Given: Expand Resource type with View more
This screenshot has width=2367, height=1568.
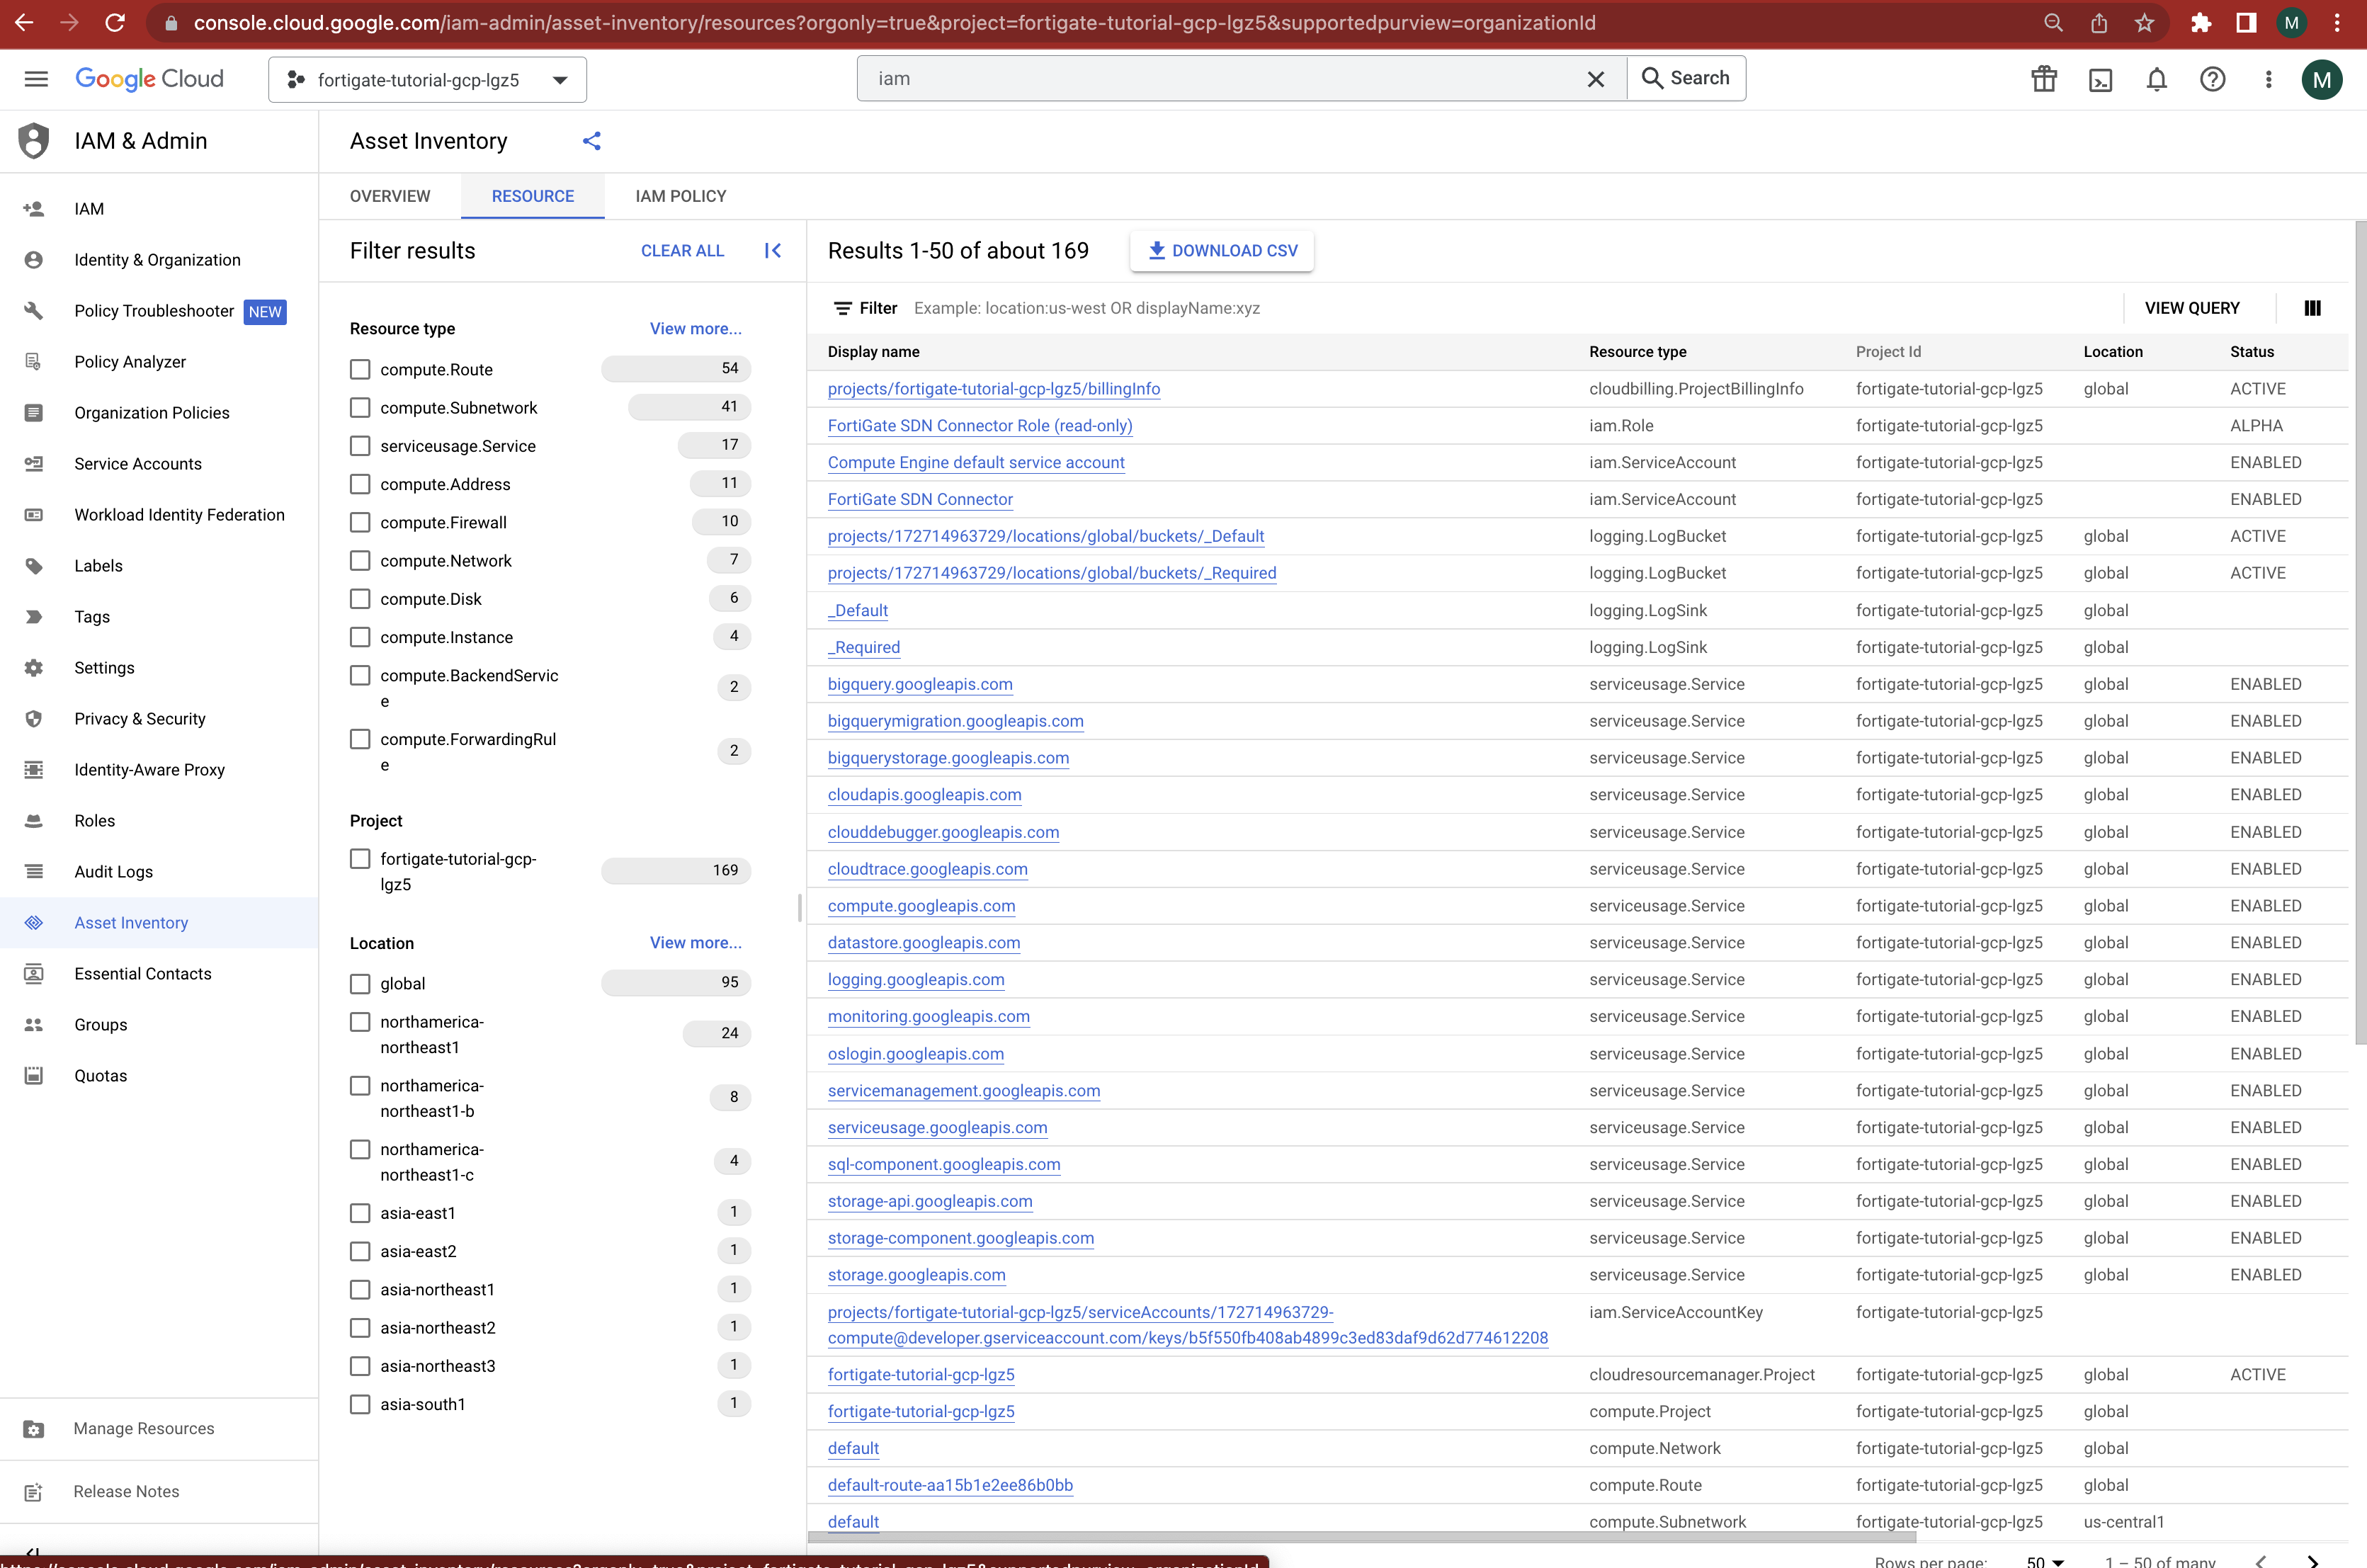Looking at the screenshot, I should [x=695, y=329].
